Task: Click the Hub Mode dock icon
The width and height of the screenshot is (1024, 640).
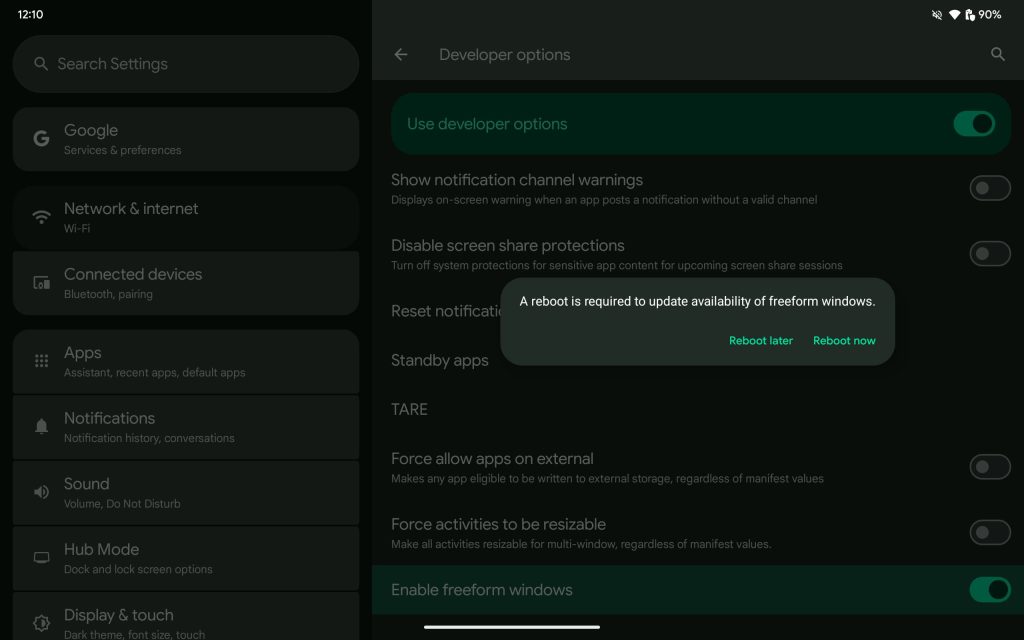Action: coord(41,557)
